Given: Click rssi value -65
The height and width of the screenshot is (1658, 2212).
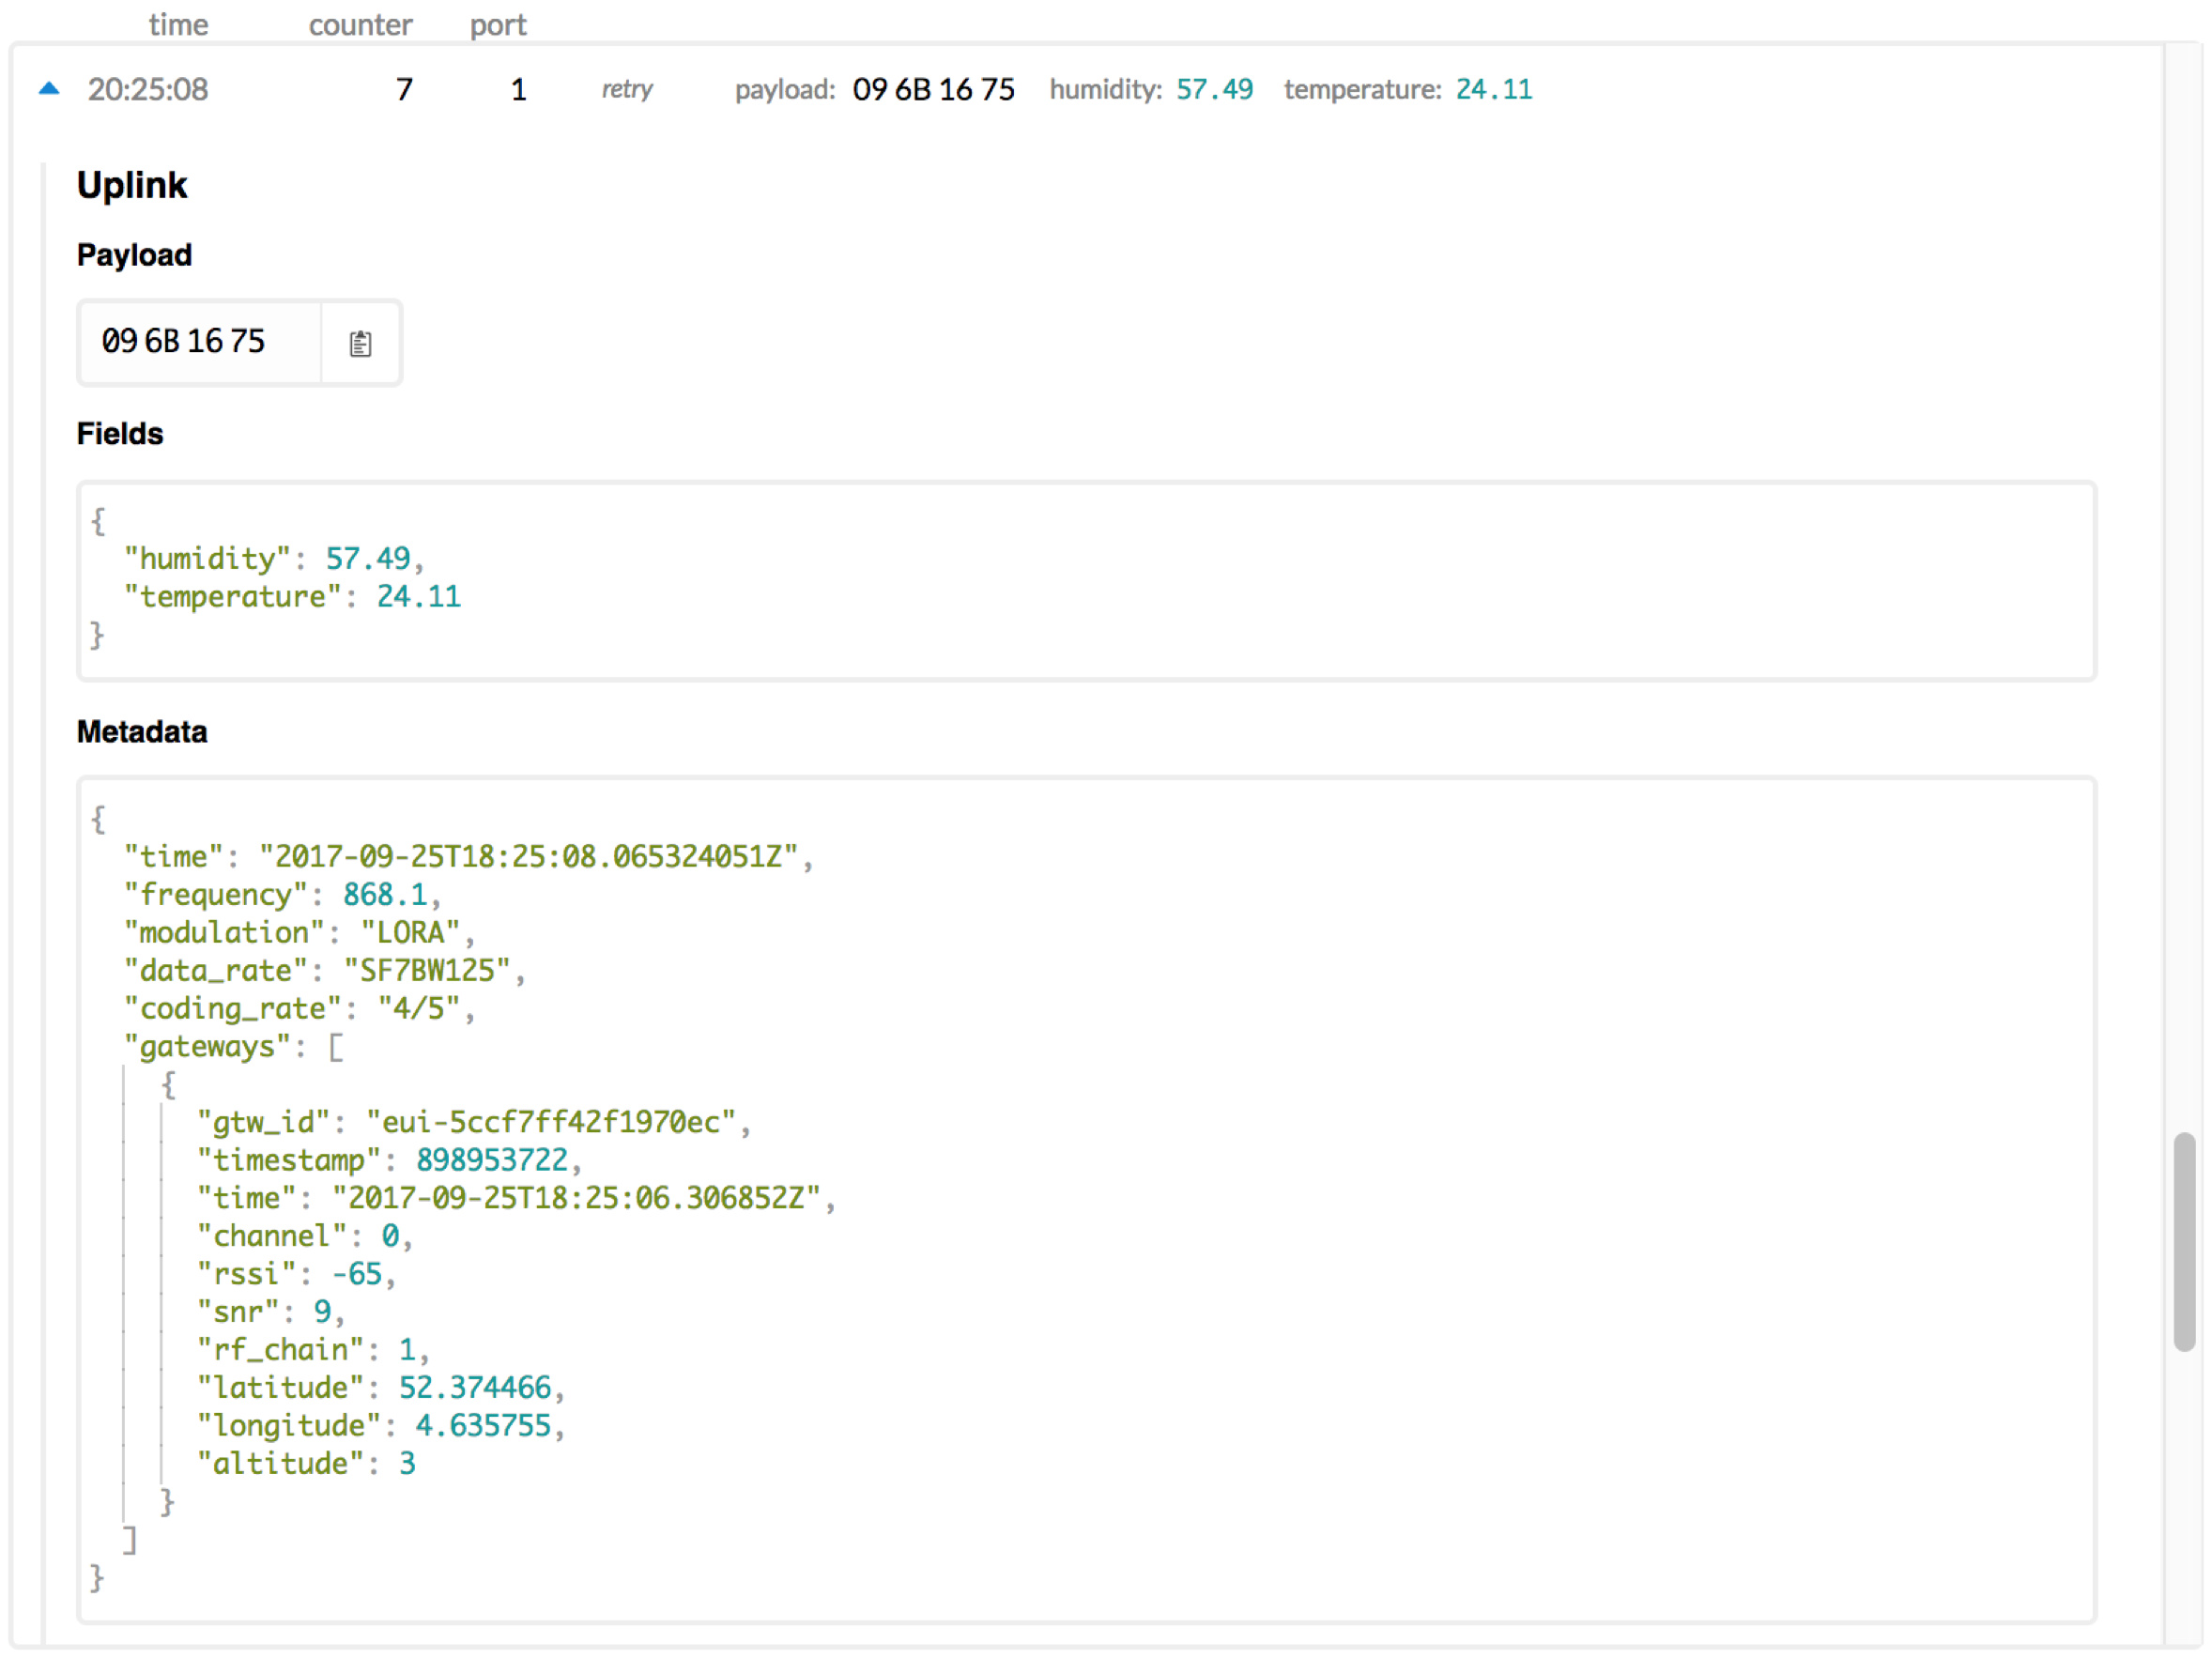Looking at the screenshot, I should coord(357,1274).
